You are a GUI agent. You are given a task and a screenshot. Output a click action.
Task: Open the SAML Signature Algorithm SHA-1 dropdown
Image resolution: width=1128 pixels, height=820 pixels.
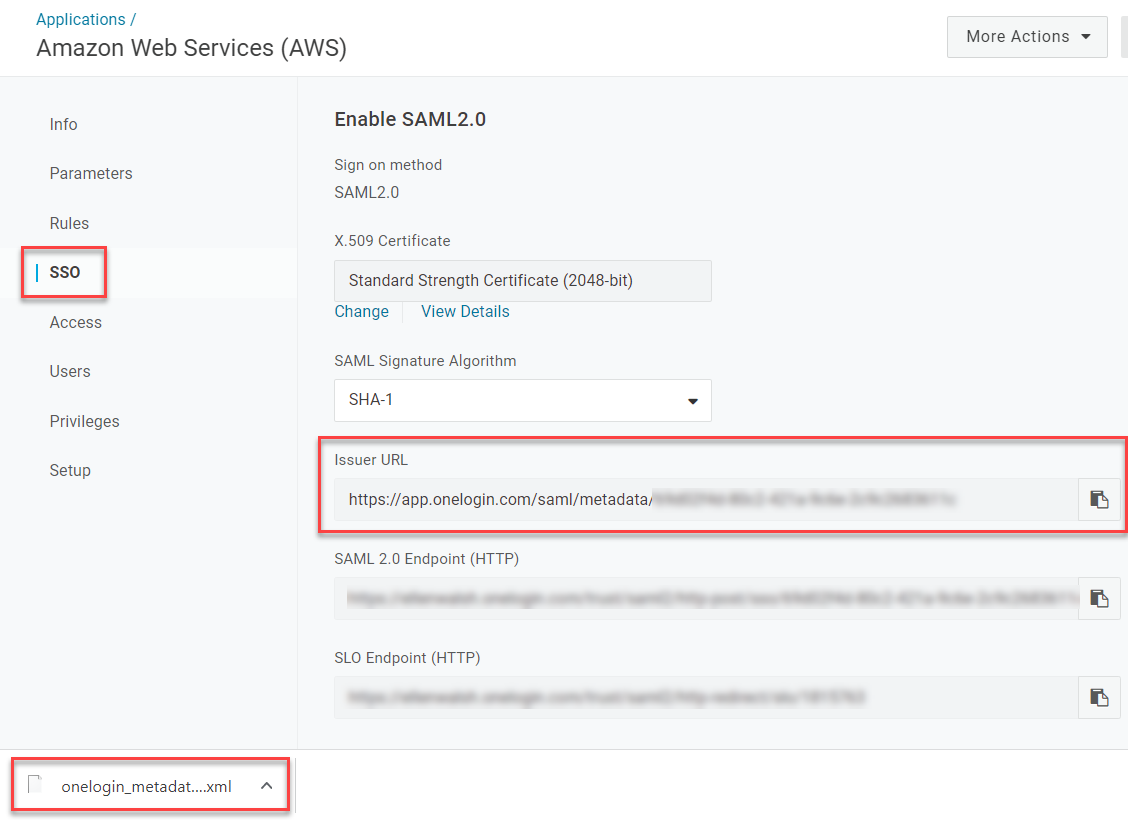point(523,400)
